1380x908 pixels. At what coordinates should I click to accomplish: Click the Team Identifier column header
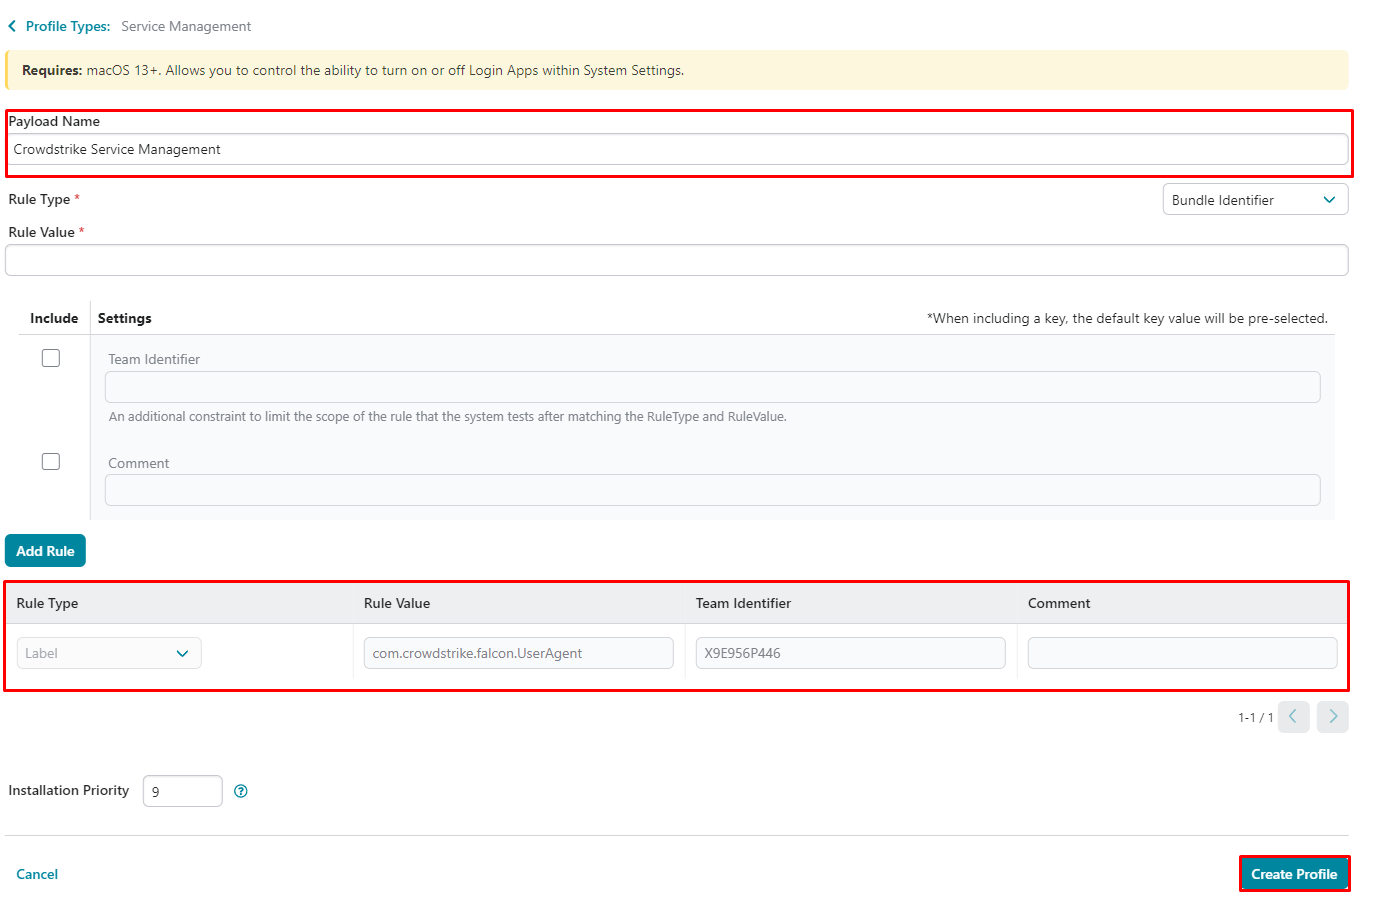743,603
